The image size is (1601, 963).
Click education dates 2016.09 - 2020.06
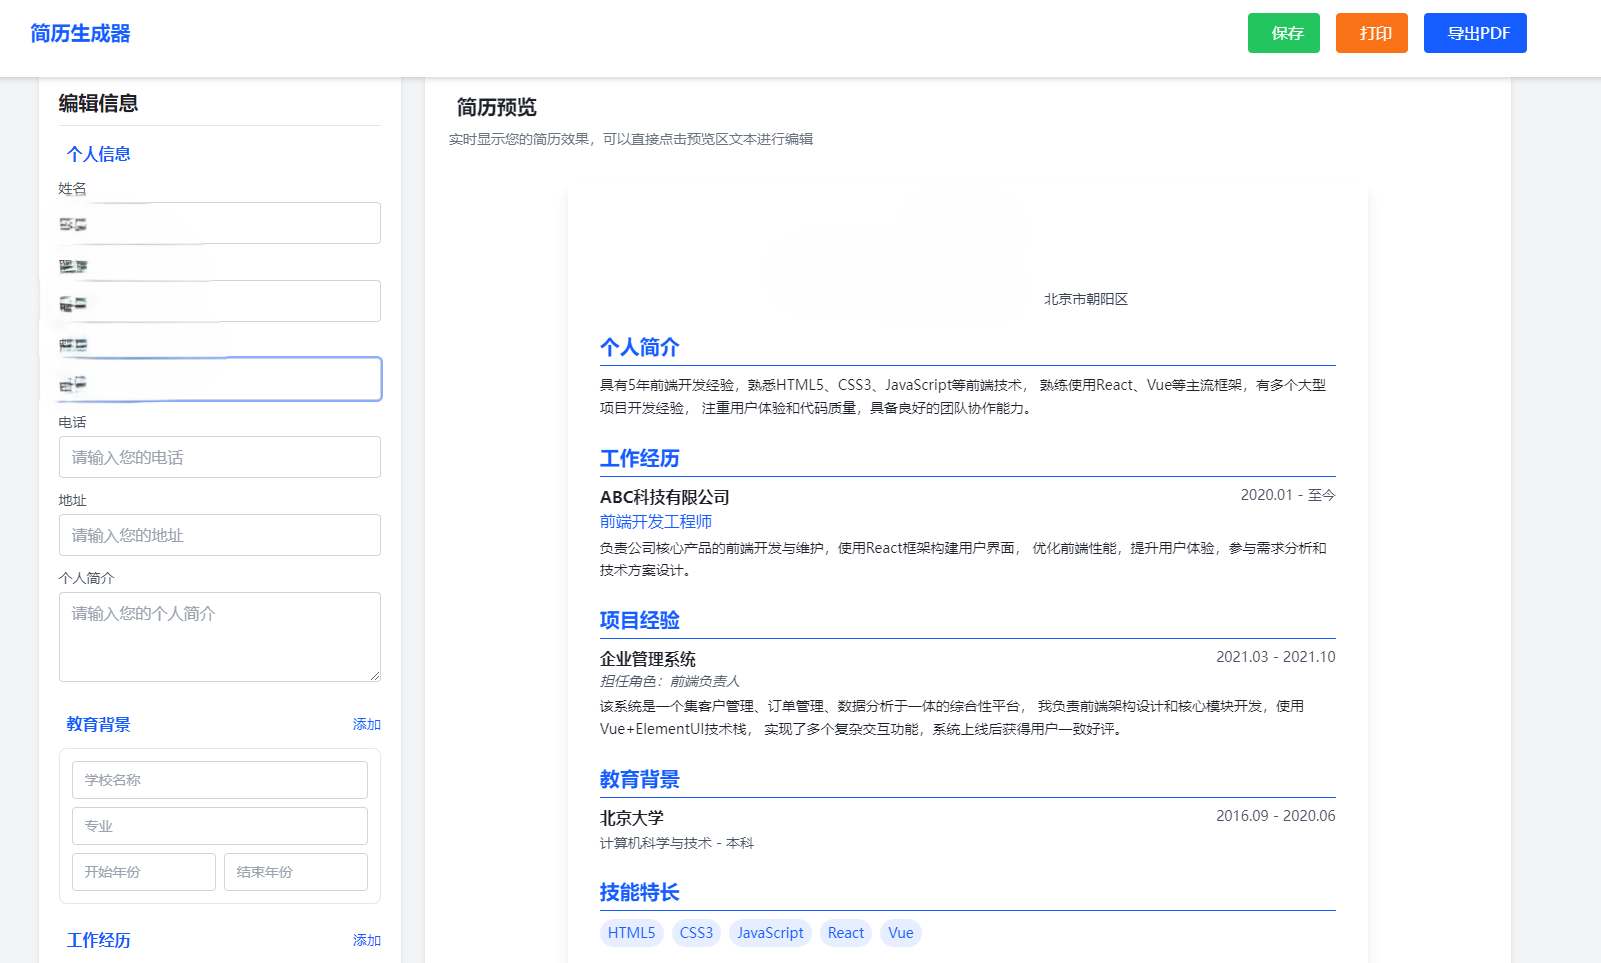(1276, 816)
